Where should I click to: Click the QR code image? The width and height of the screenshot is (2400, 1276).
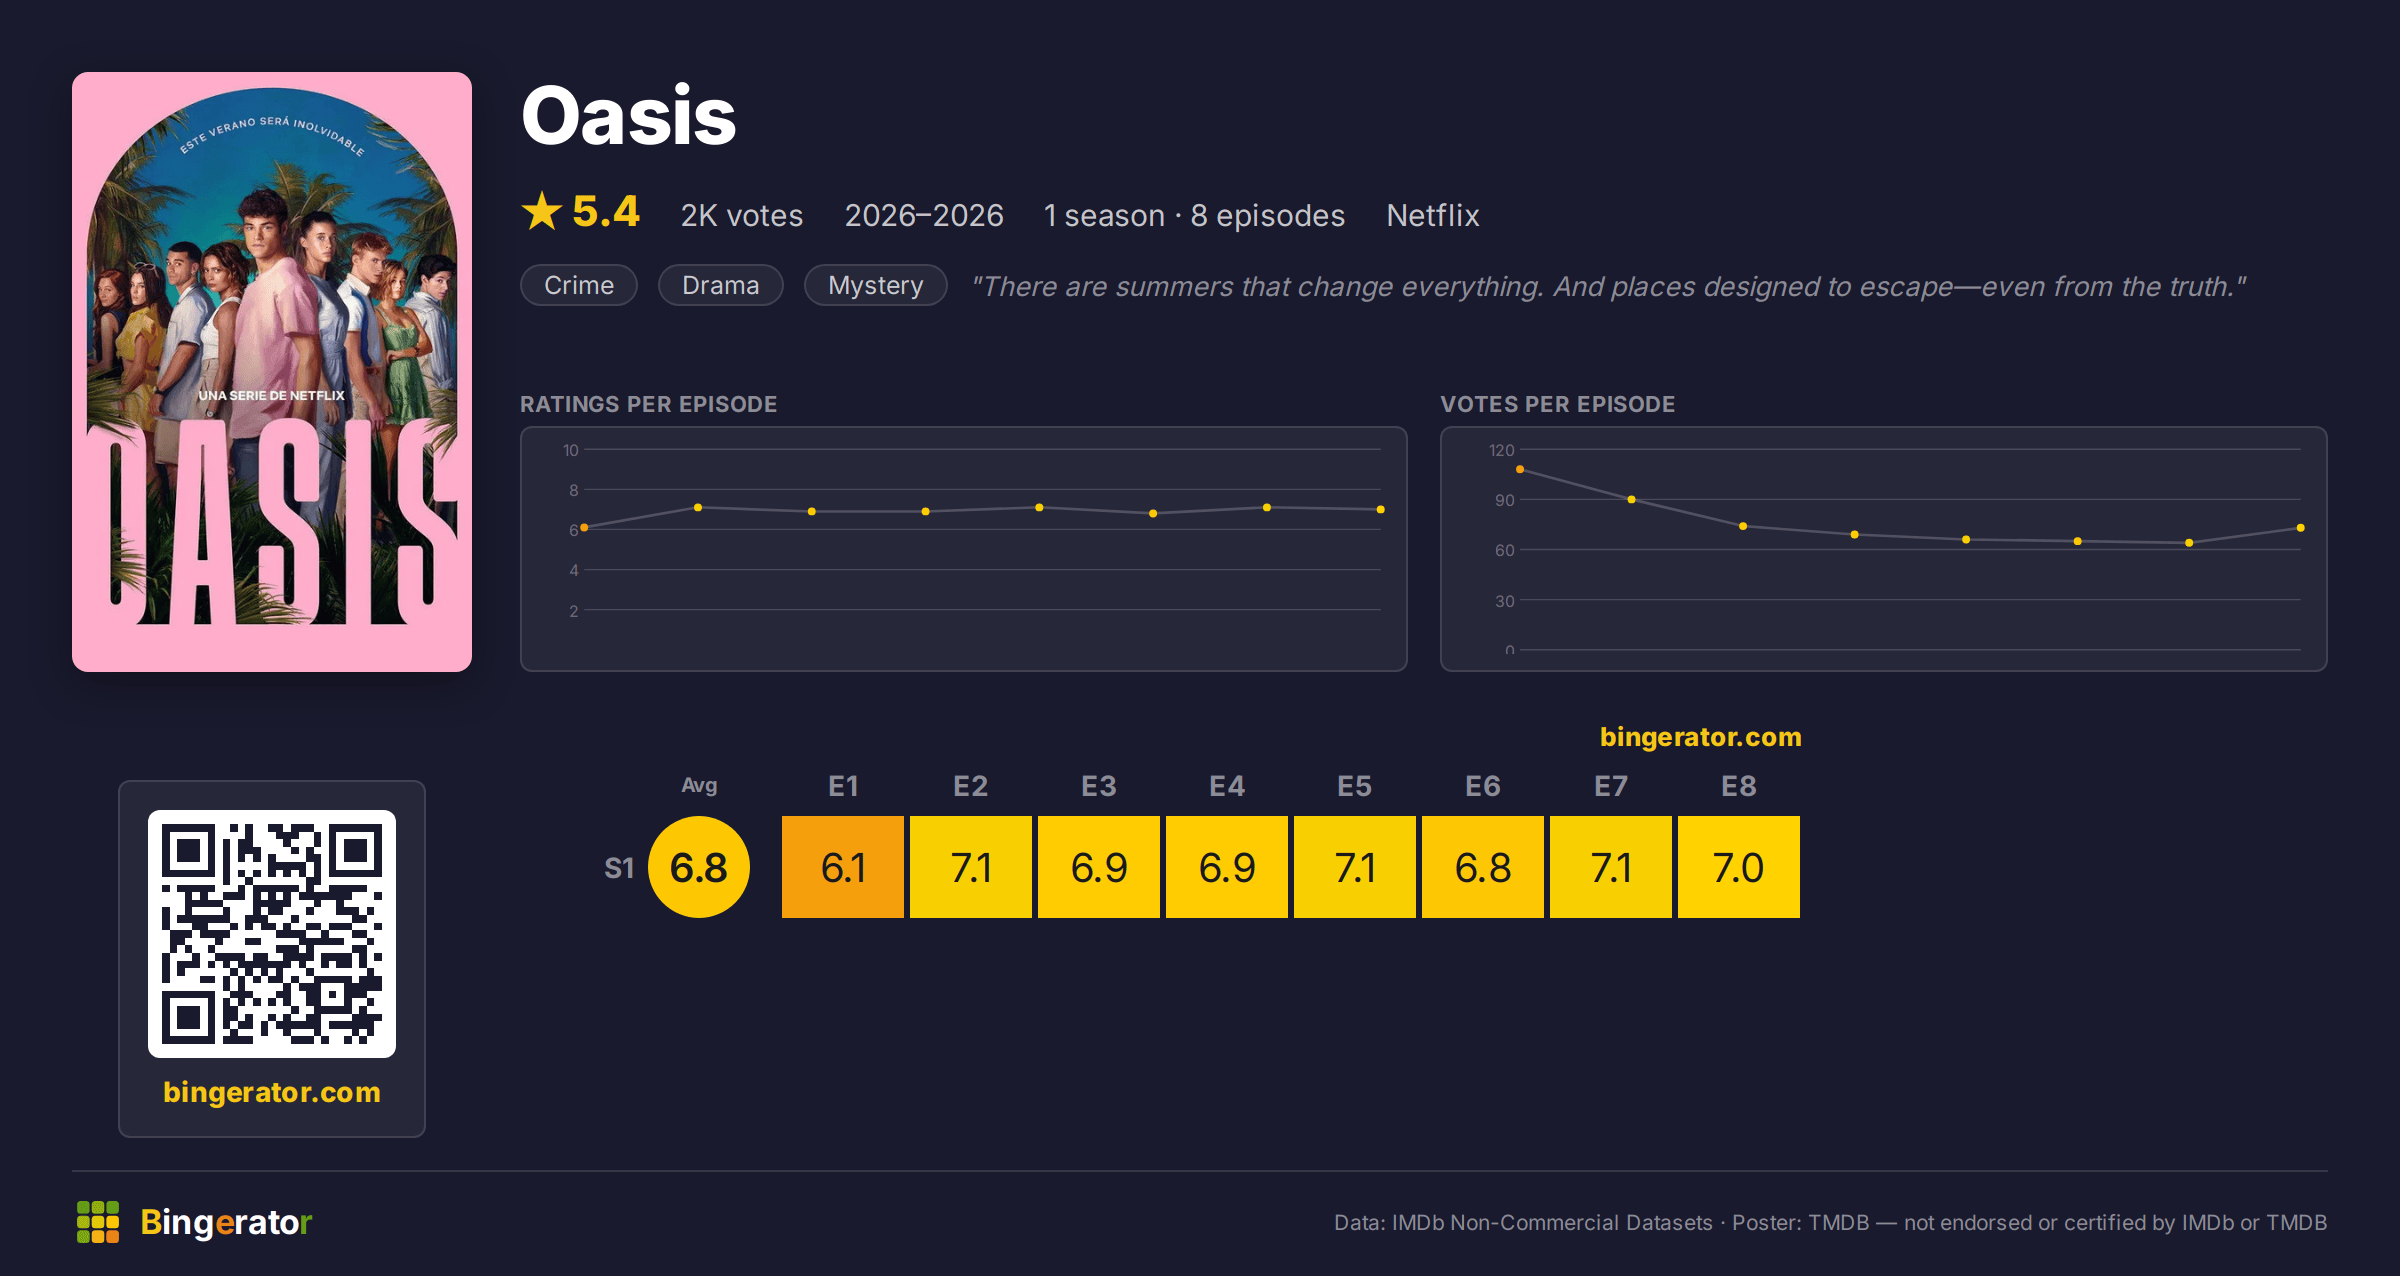coord(272,933)
